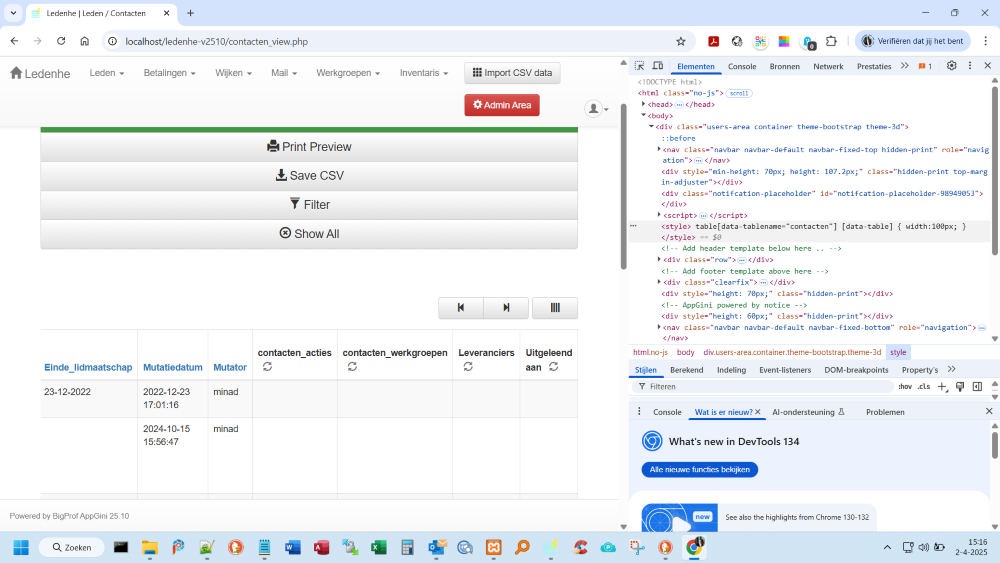Toggle the .cls element classes button
The image size is (1000, 563).
pyautogui.click(x=923, y=386)
